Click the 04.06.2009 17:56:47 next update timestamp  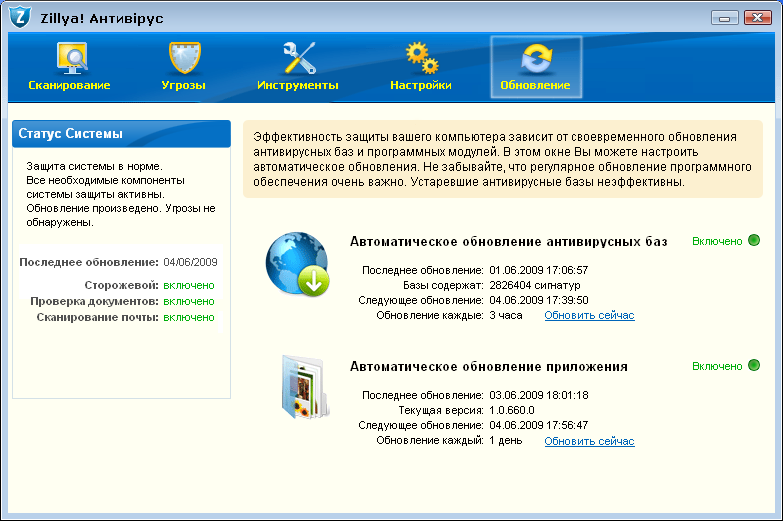[539, 425]
